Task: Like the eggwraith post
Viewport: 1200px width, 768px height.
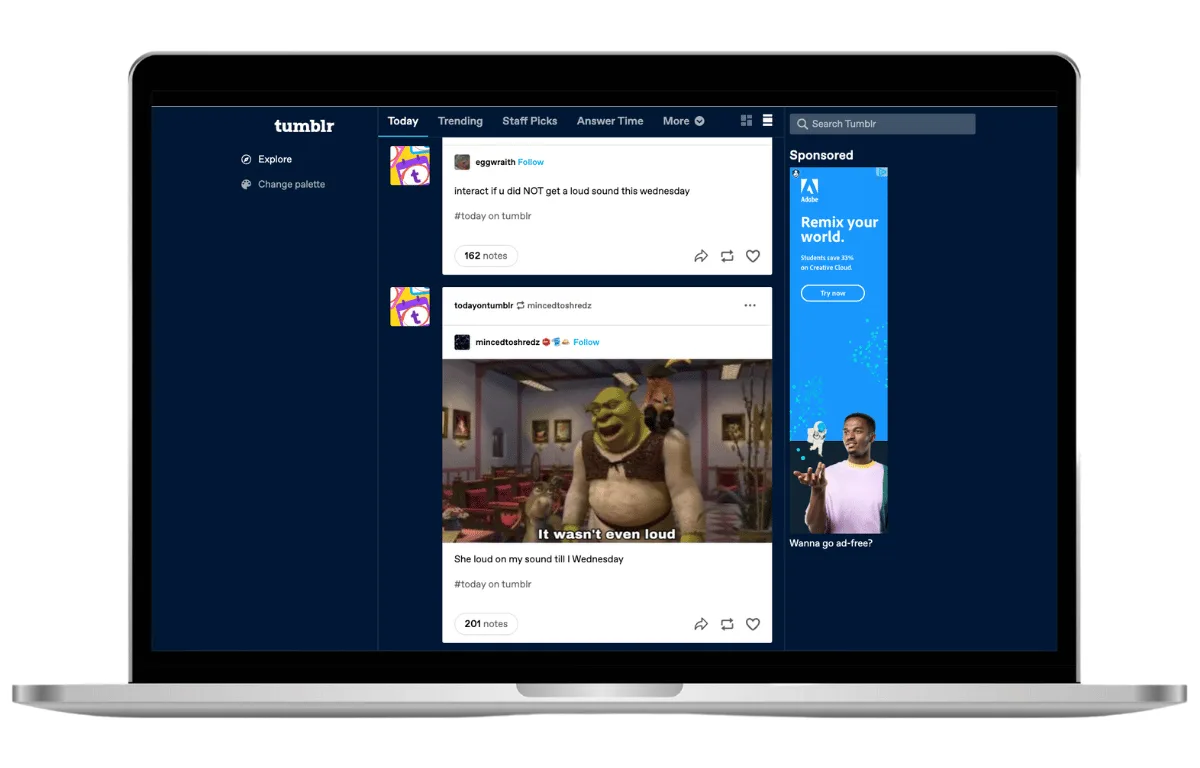Action: coord(753,256)
